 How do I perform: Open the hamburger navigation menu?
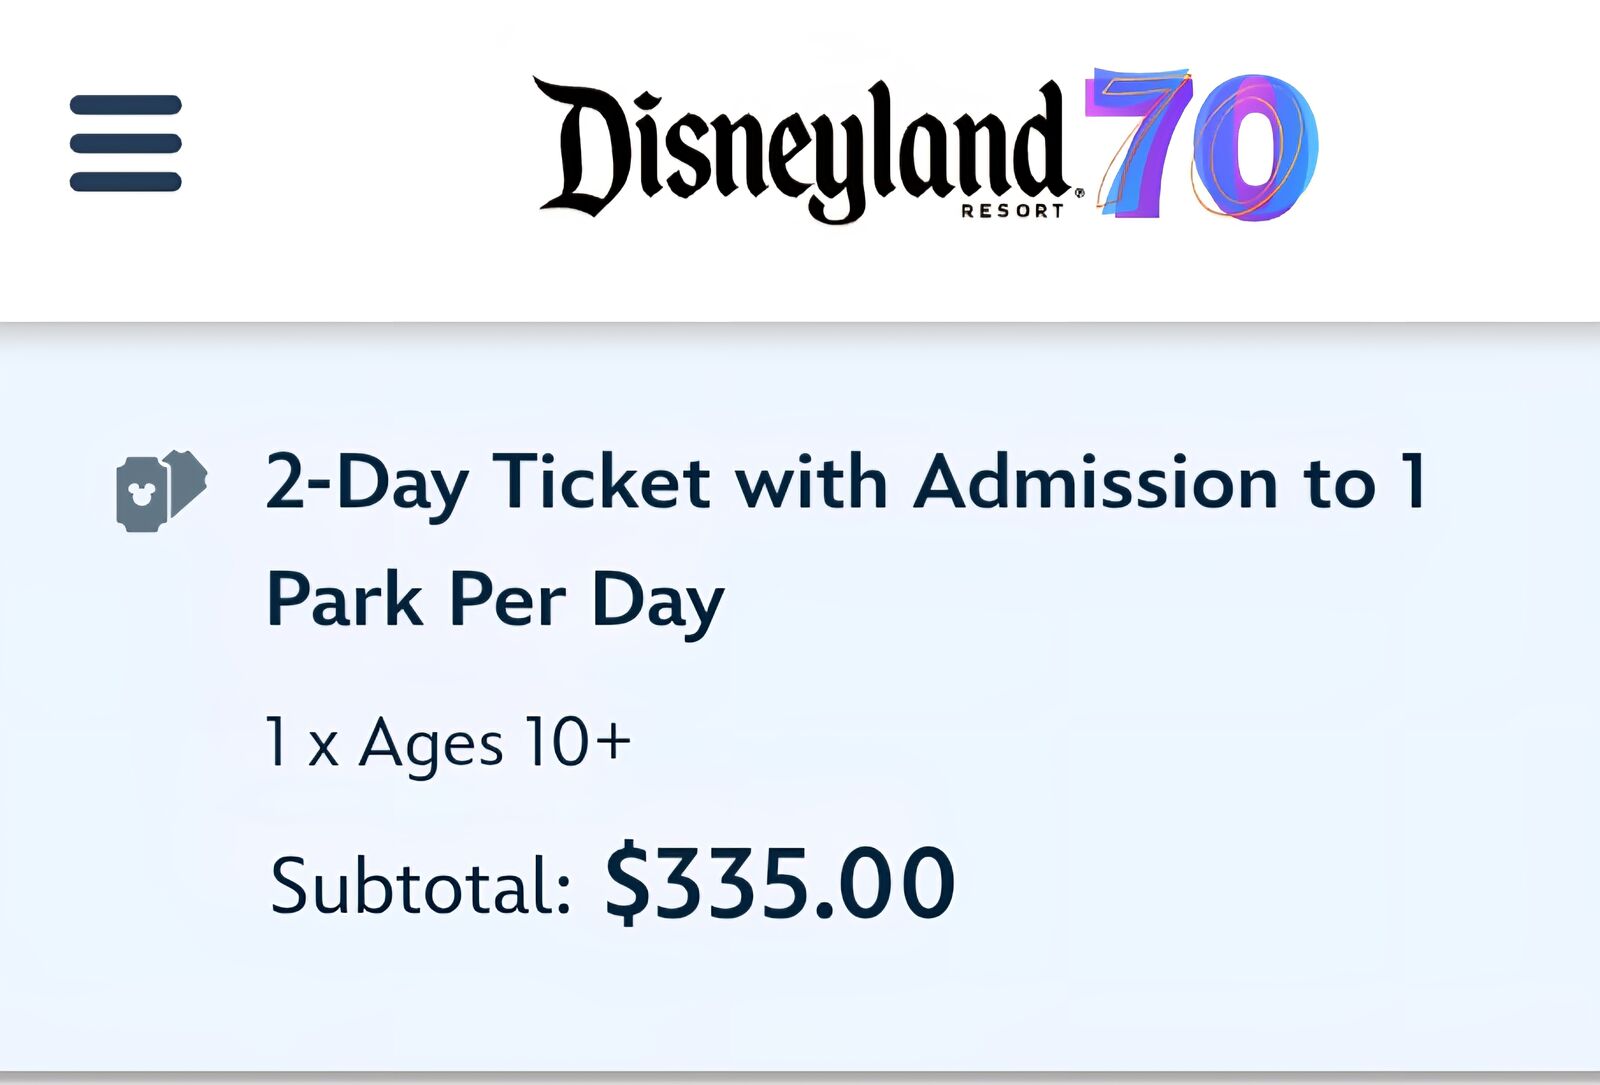coord(125,143)
